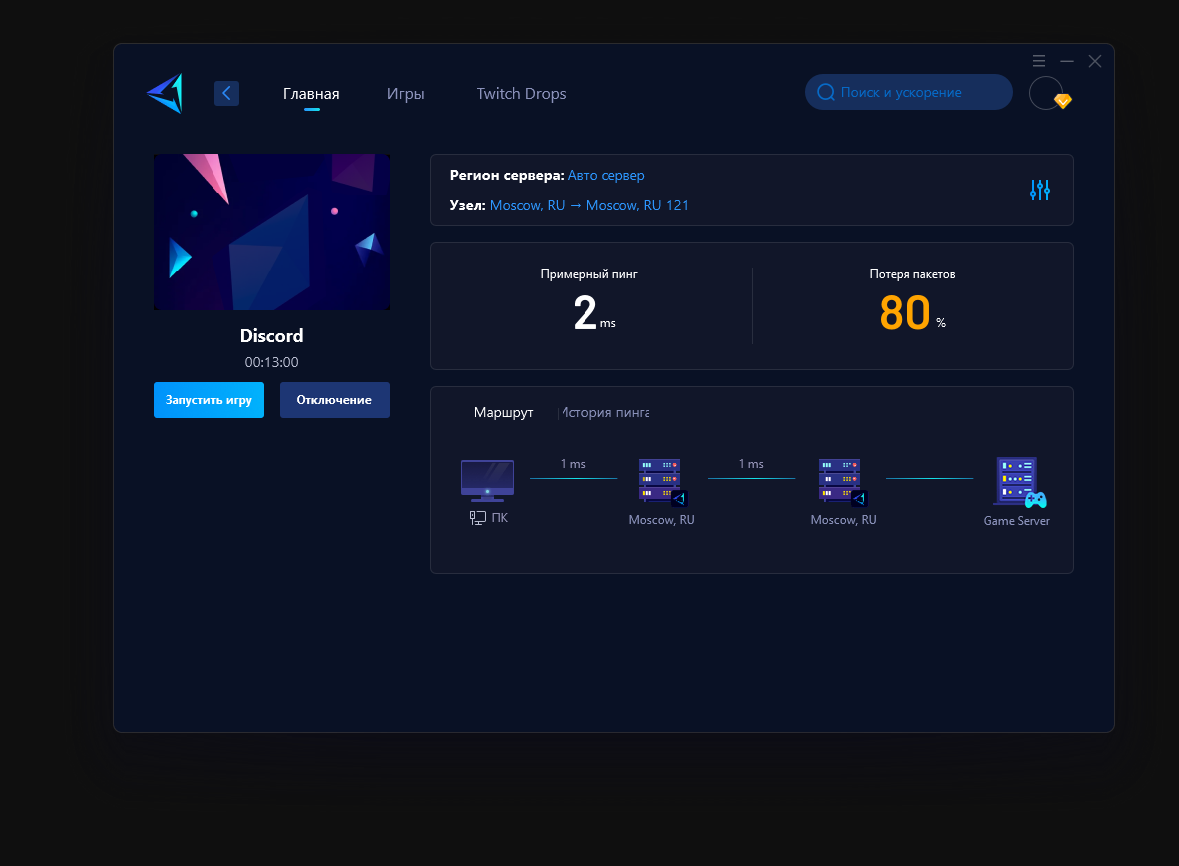Image resolution: width=1179 pixels, height=866 pixels.
Task: Click the 00:13:00 timer text
Action: point(271,362)
